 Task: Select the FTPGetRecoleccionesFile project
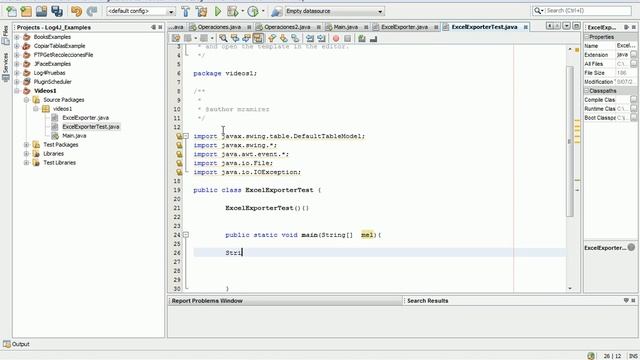(63, 55)
